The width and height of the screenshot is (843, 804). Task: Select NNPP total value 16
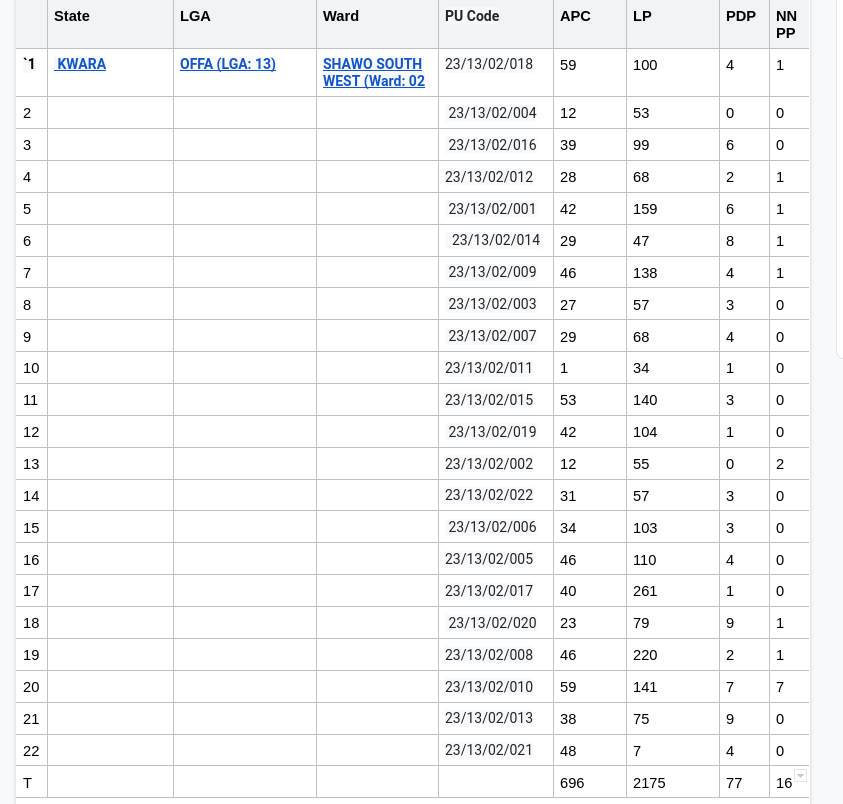(x=784, y=783)
